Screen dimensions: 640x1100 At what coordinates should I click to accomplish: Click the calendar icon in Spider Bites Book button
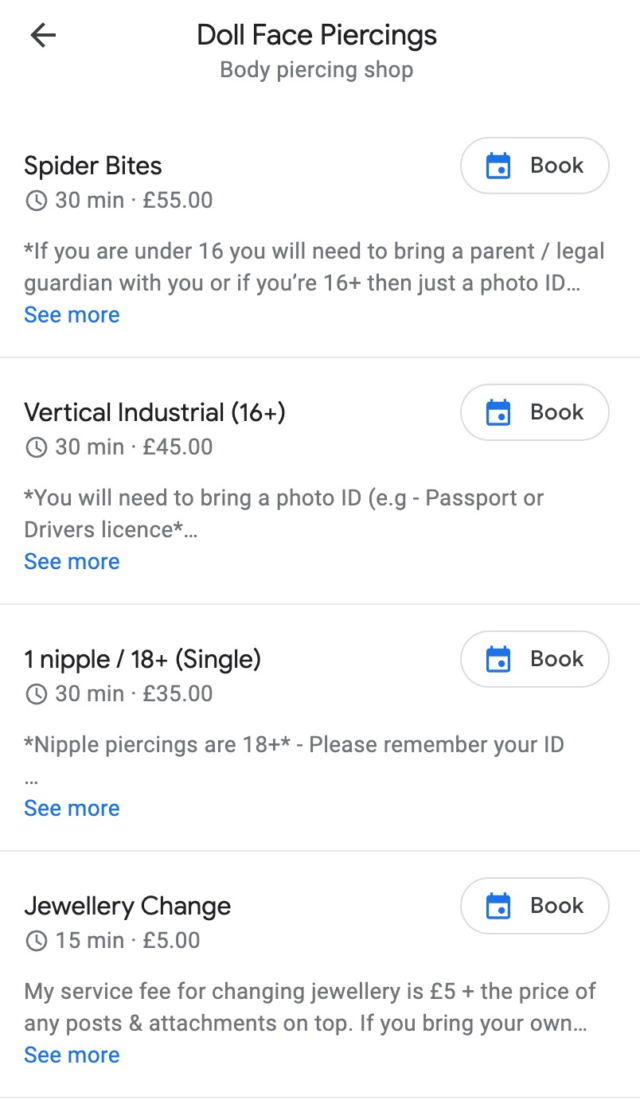(497, 165)
